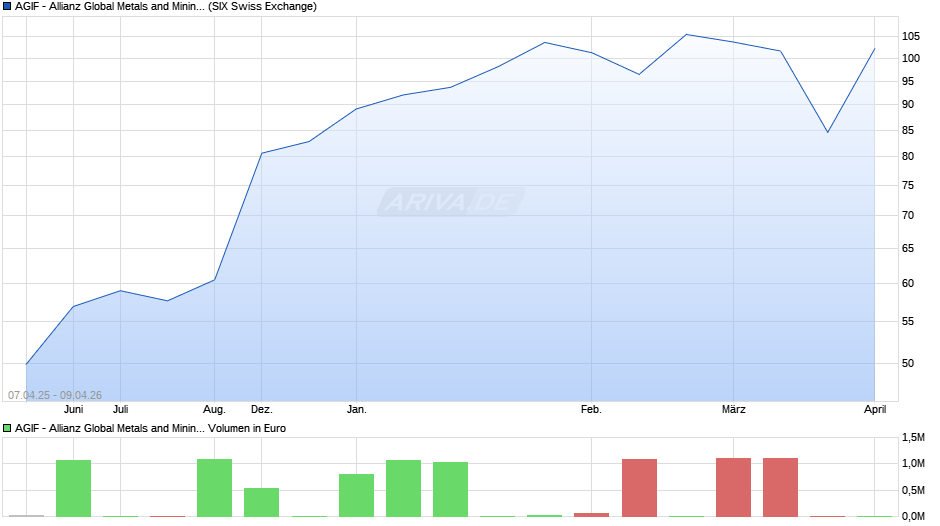The image size is (940, 526).
Task: Click the 'Juni' x-axis label
Action: (74, 409)
